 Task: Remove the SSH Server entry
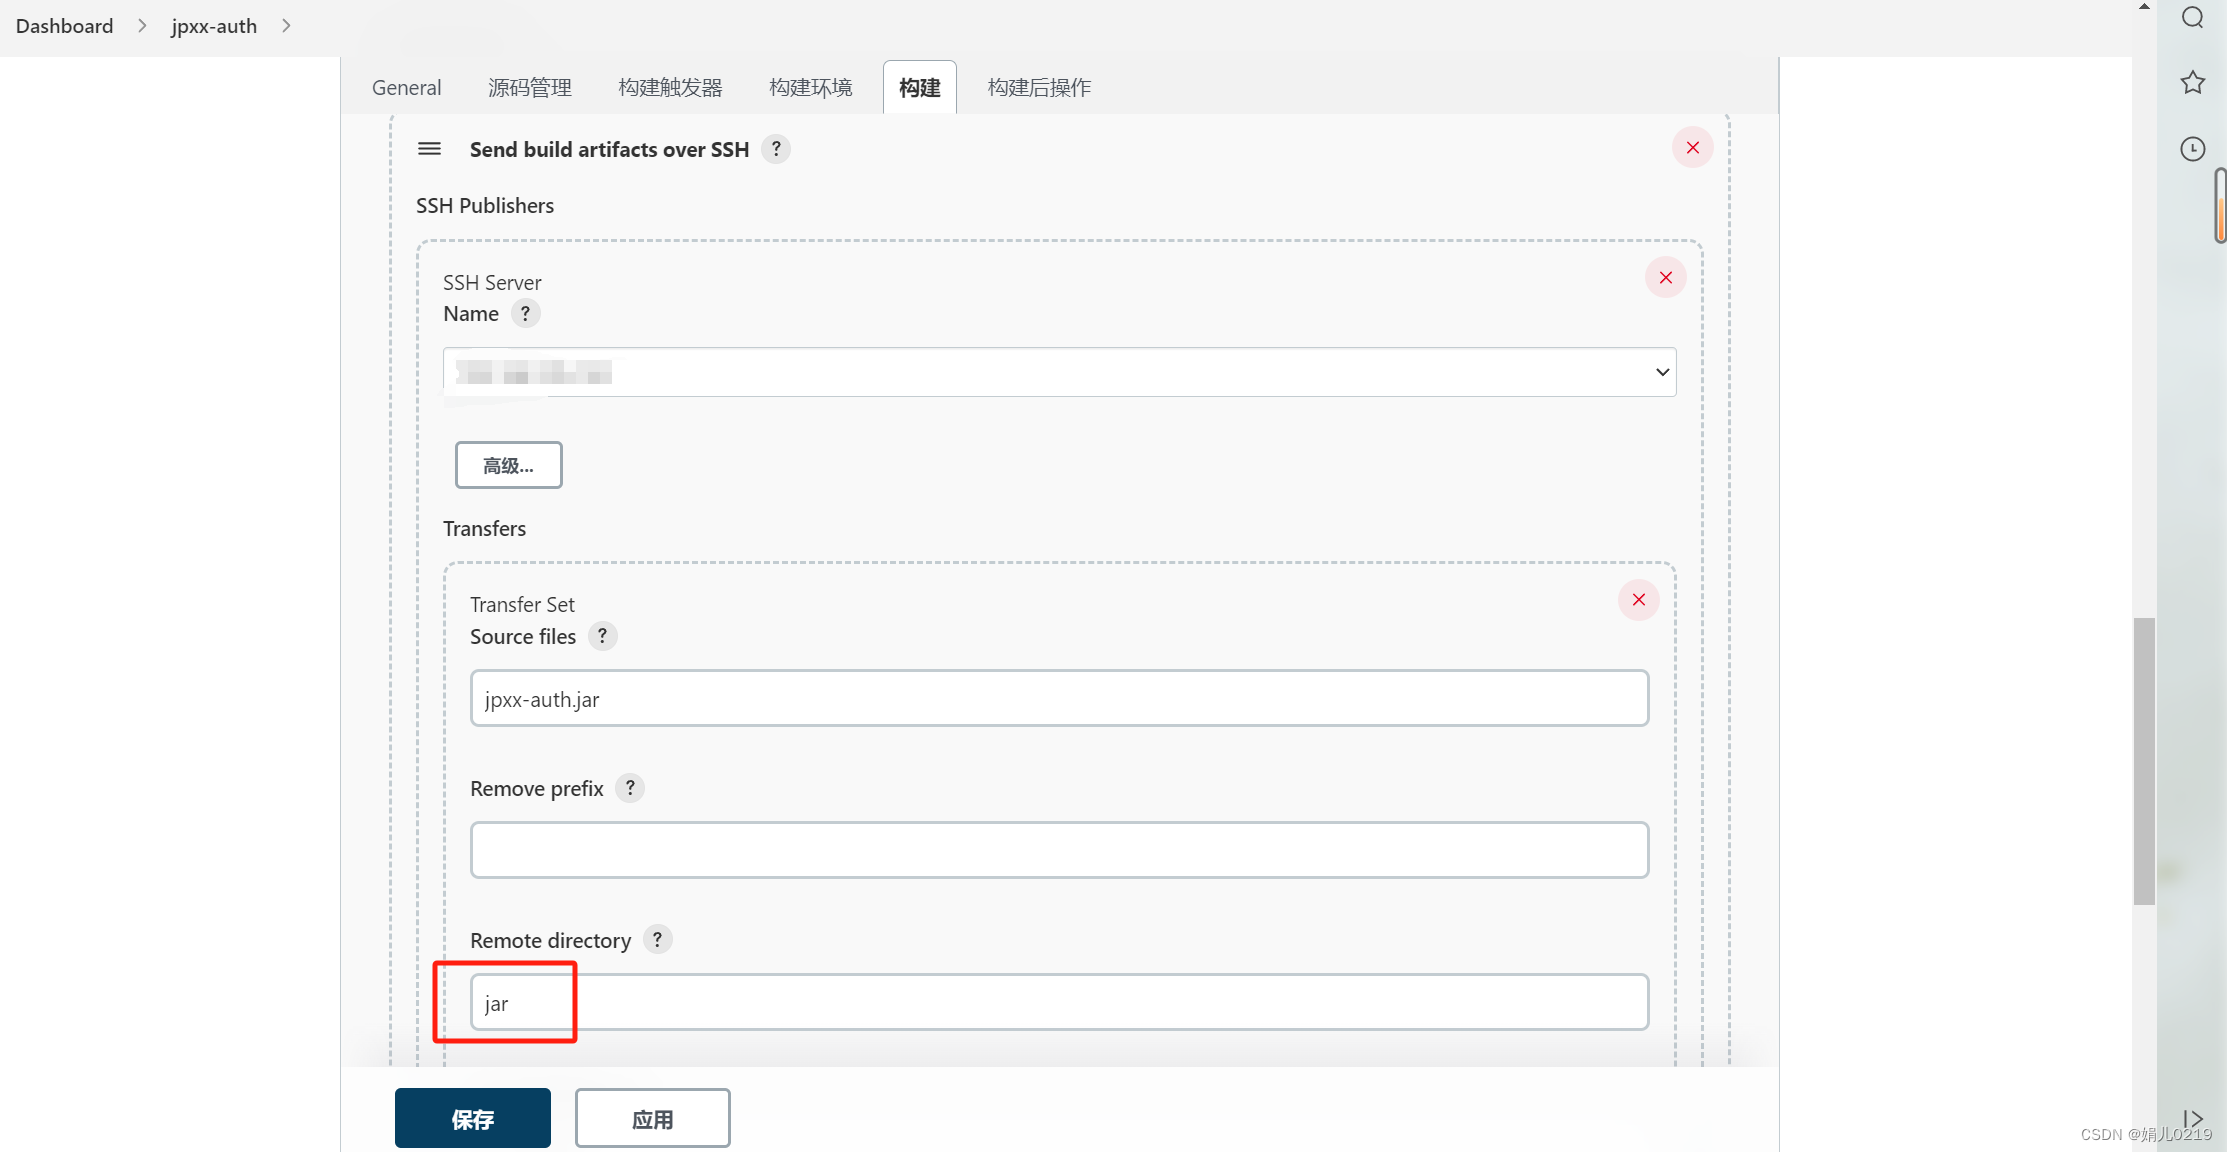[1665, 277]
